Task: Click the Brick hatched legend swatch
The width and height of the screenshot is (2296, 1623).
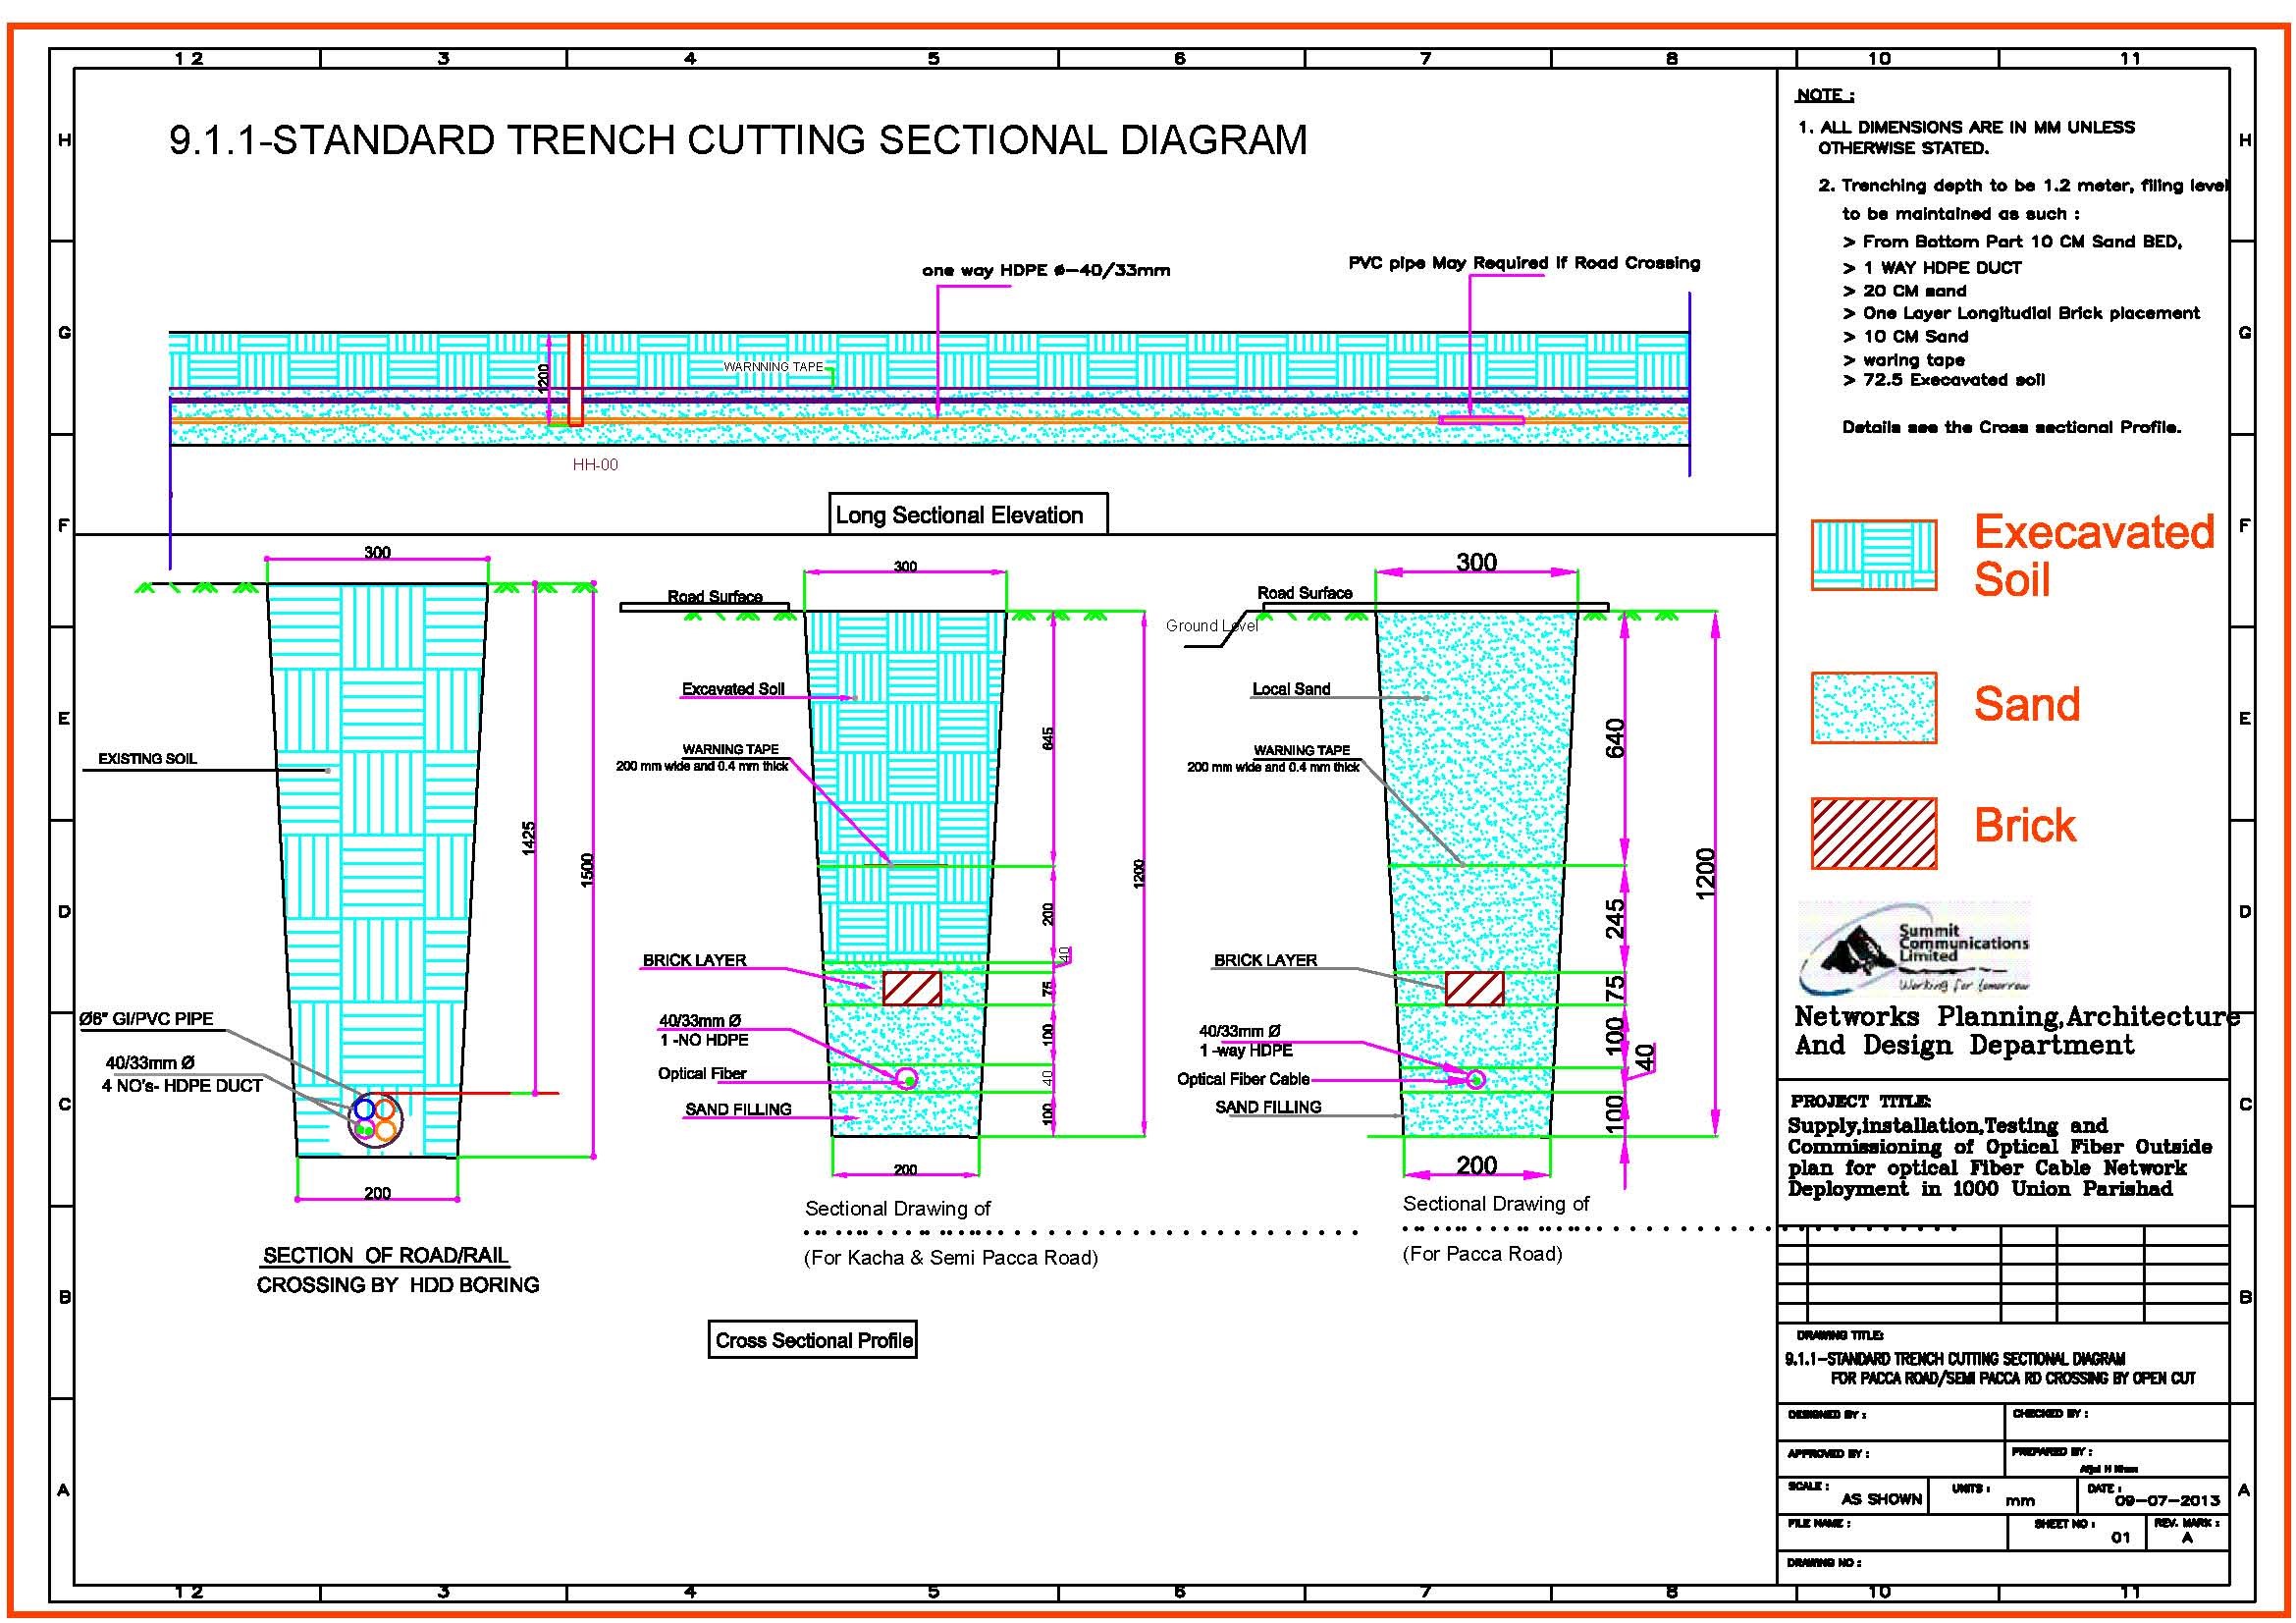Action: pos(1873,832)
